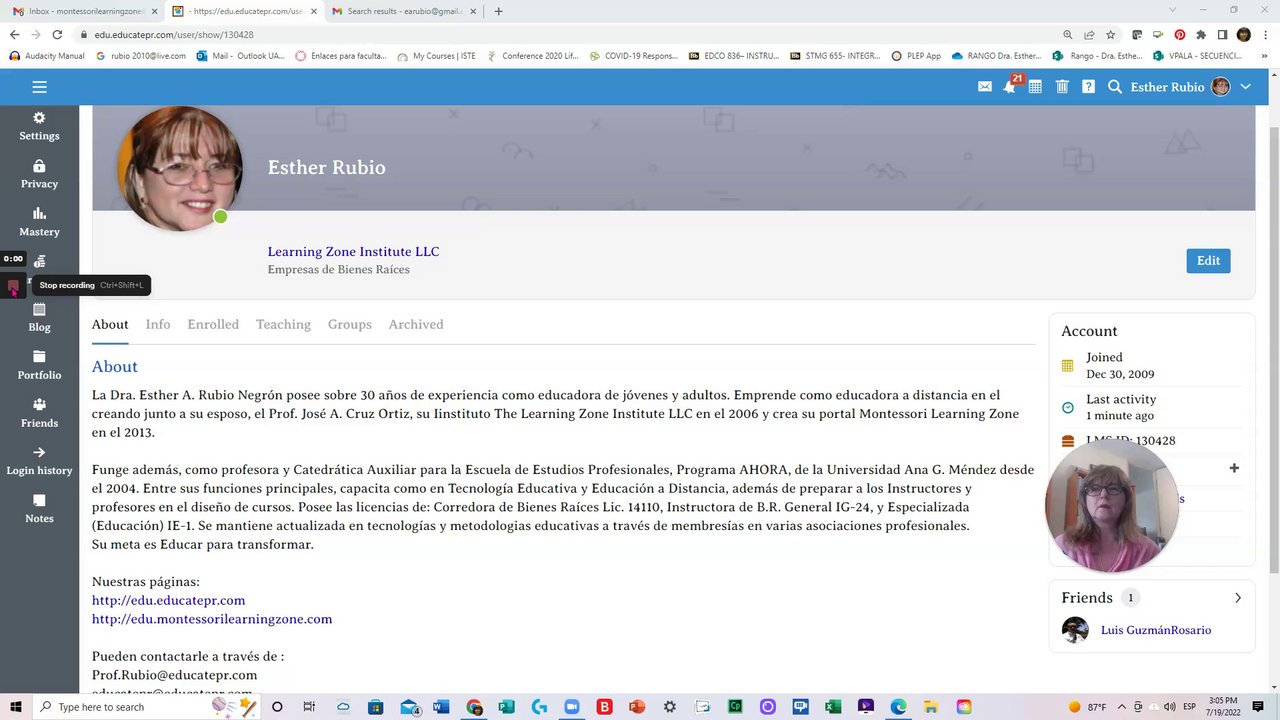1280x720 pixels.
Task: Click the Windows Start button
Action: click(x=16, y=707)
